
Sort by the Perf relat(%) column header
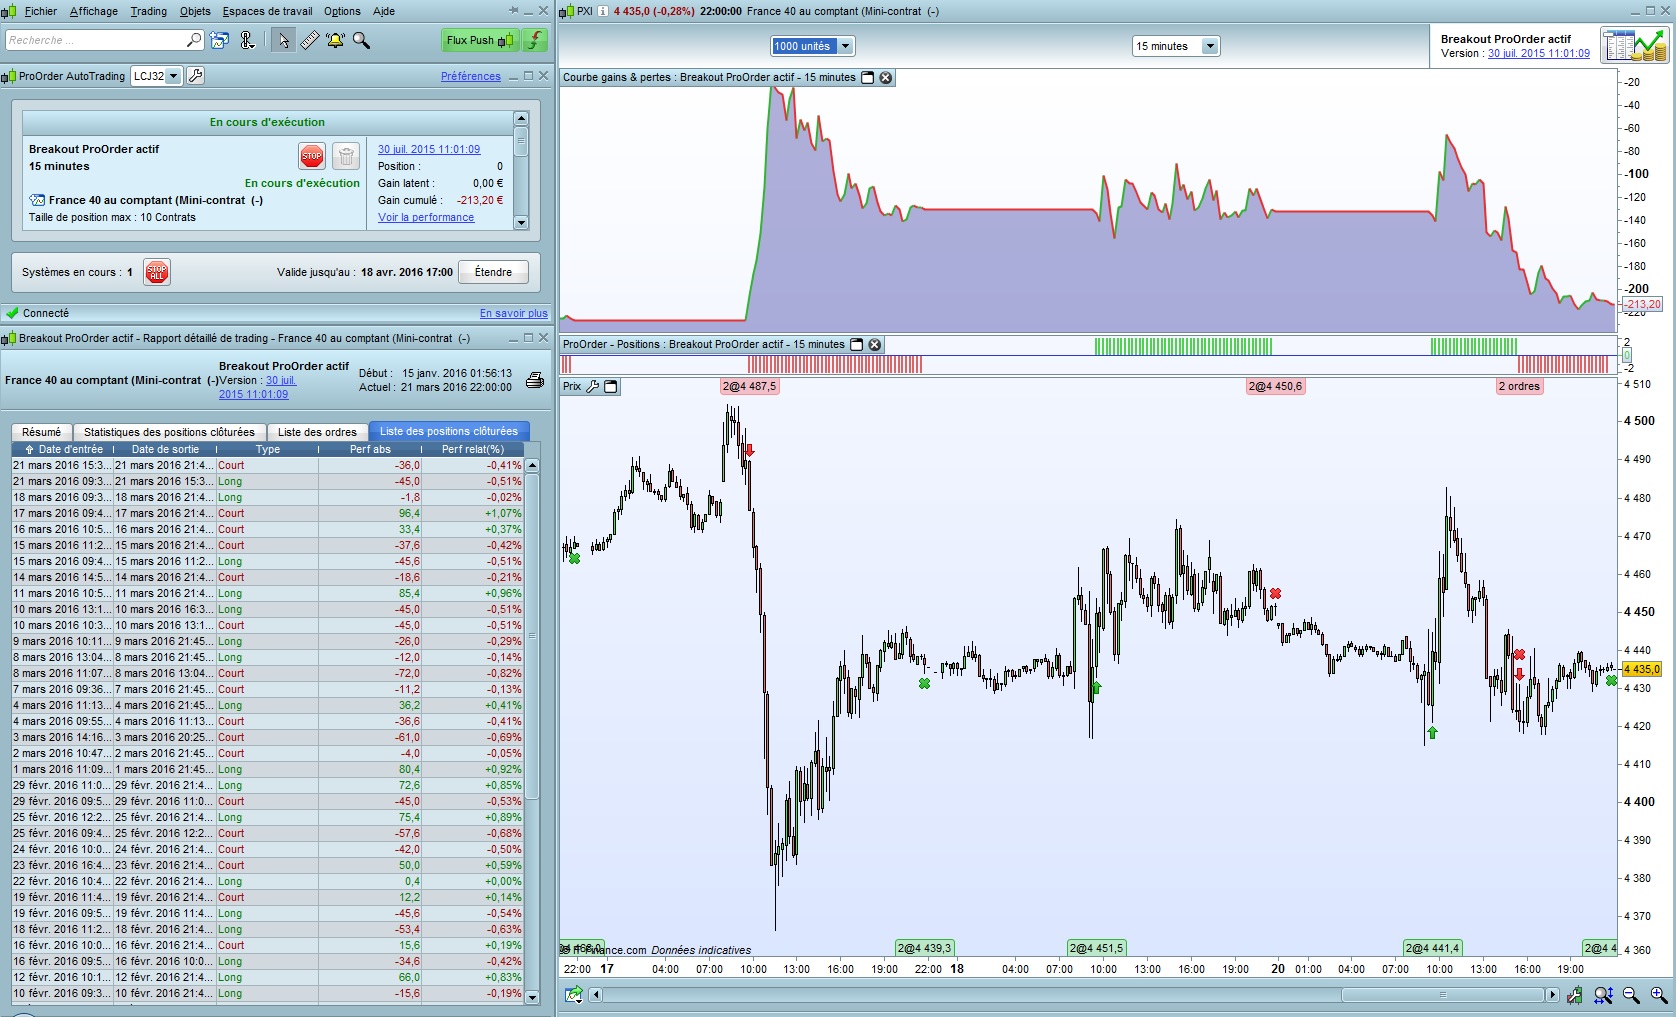click(473, 449)
